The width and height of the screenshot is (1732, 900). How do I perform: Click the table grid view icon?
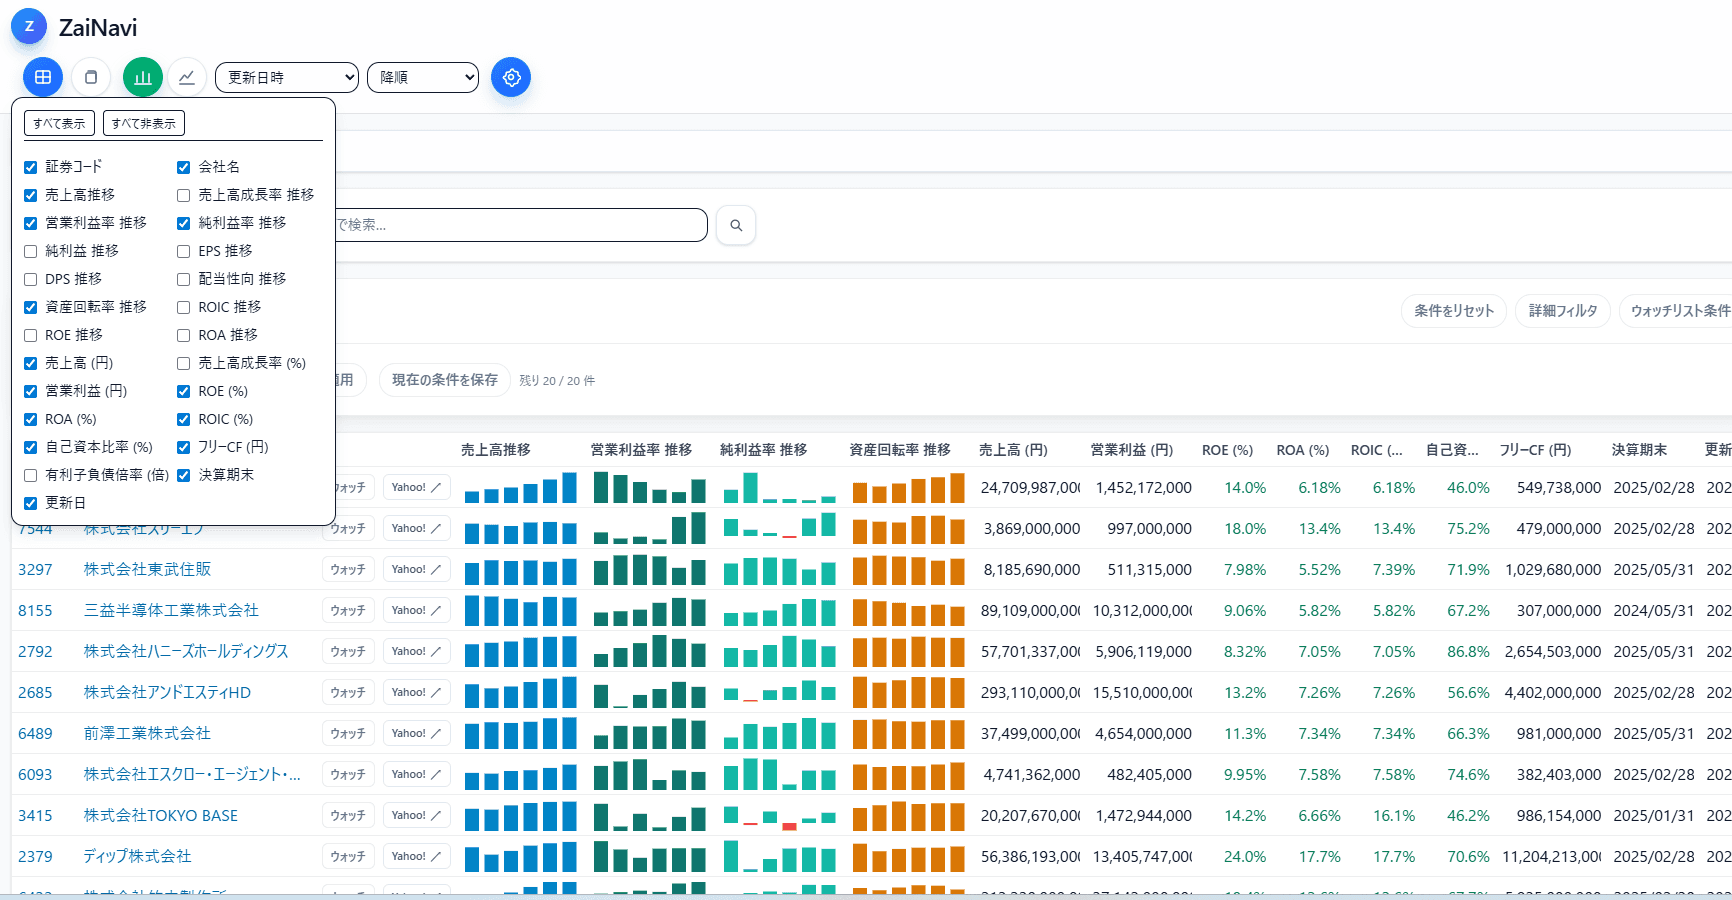coord(43,77)
